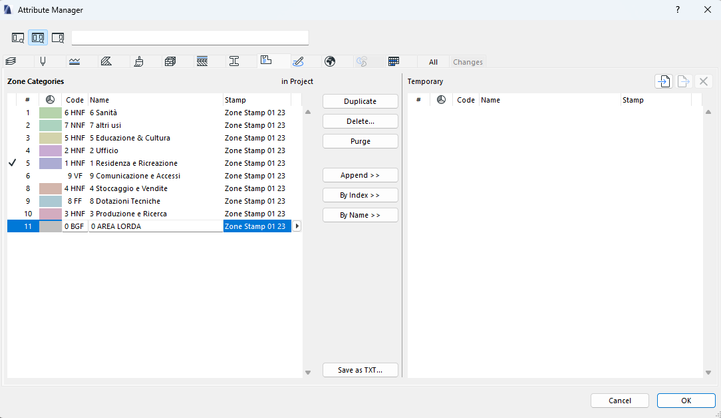The width and height of the screenshot is (721, 418).
Task: Open the Layers attribute tab
Action: 11,61
